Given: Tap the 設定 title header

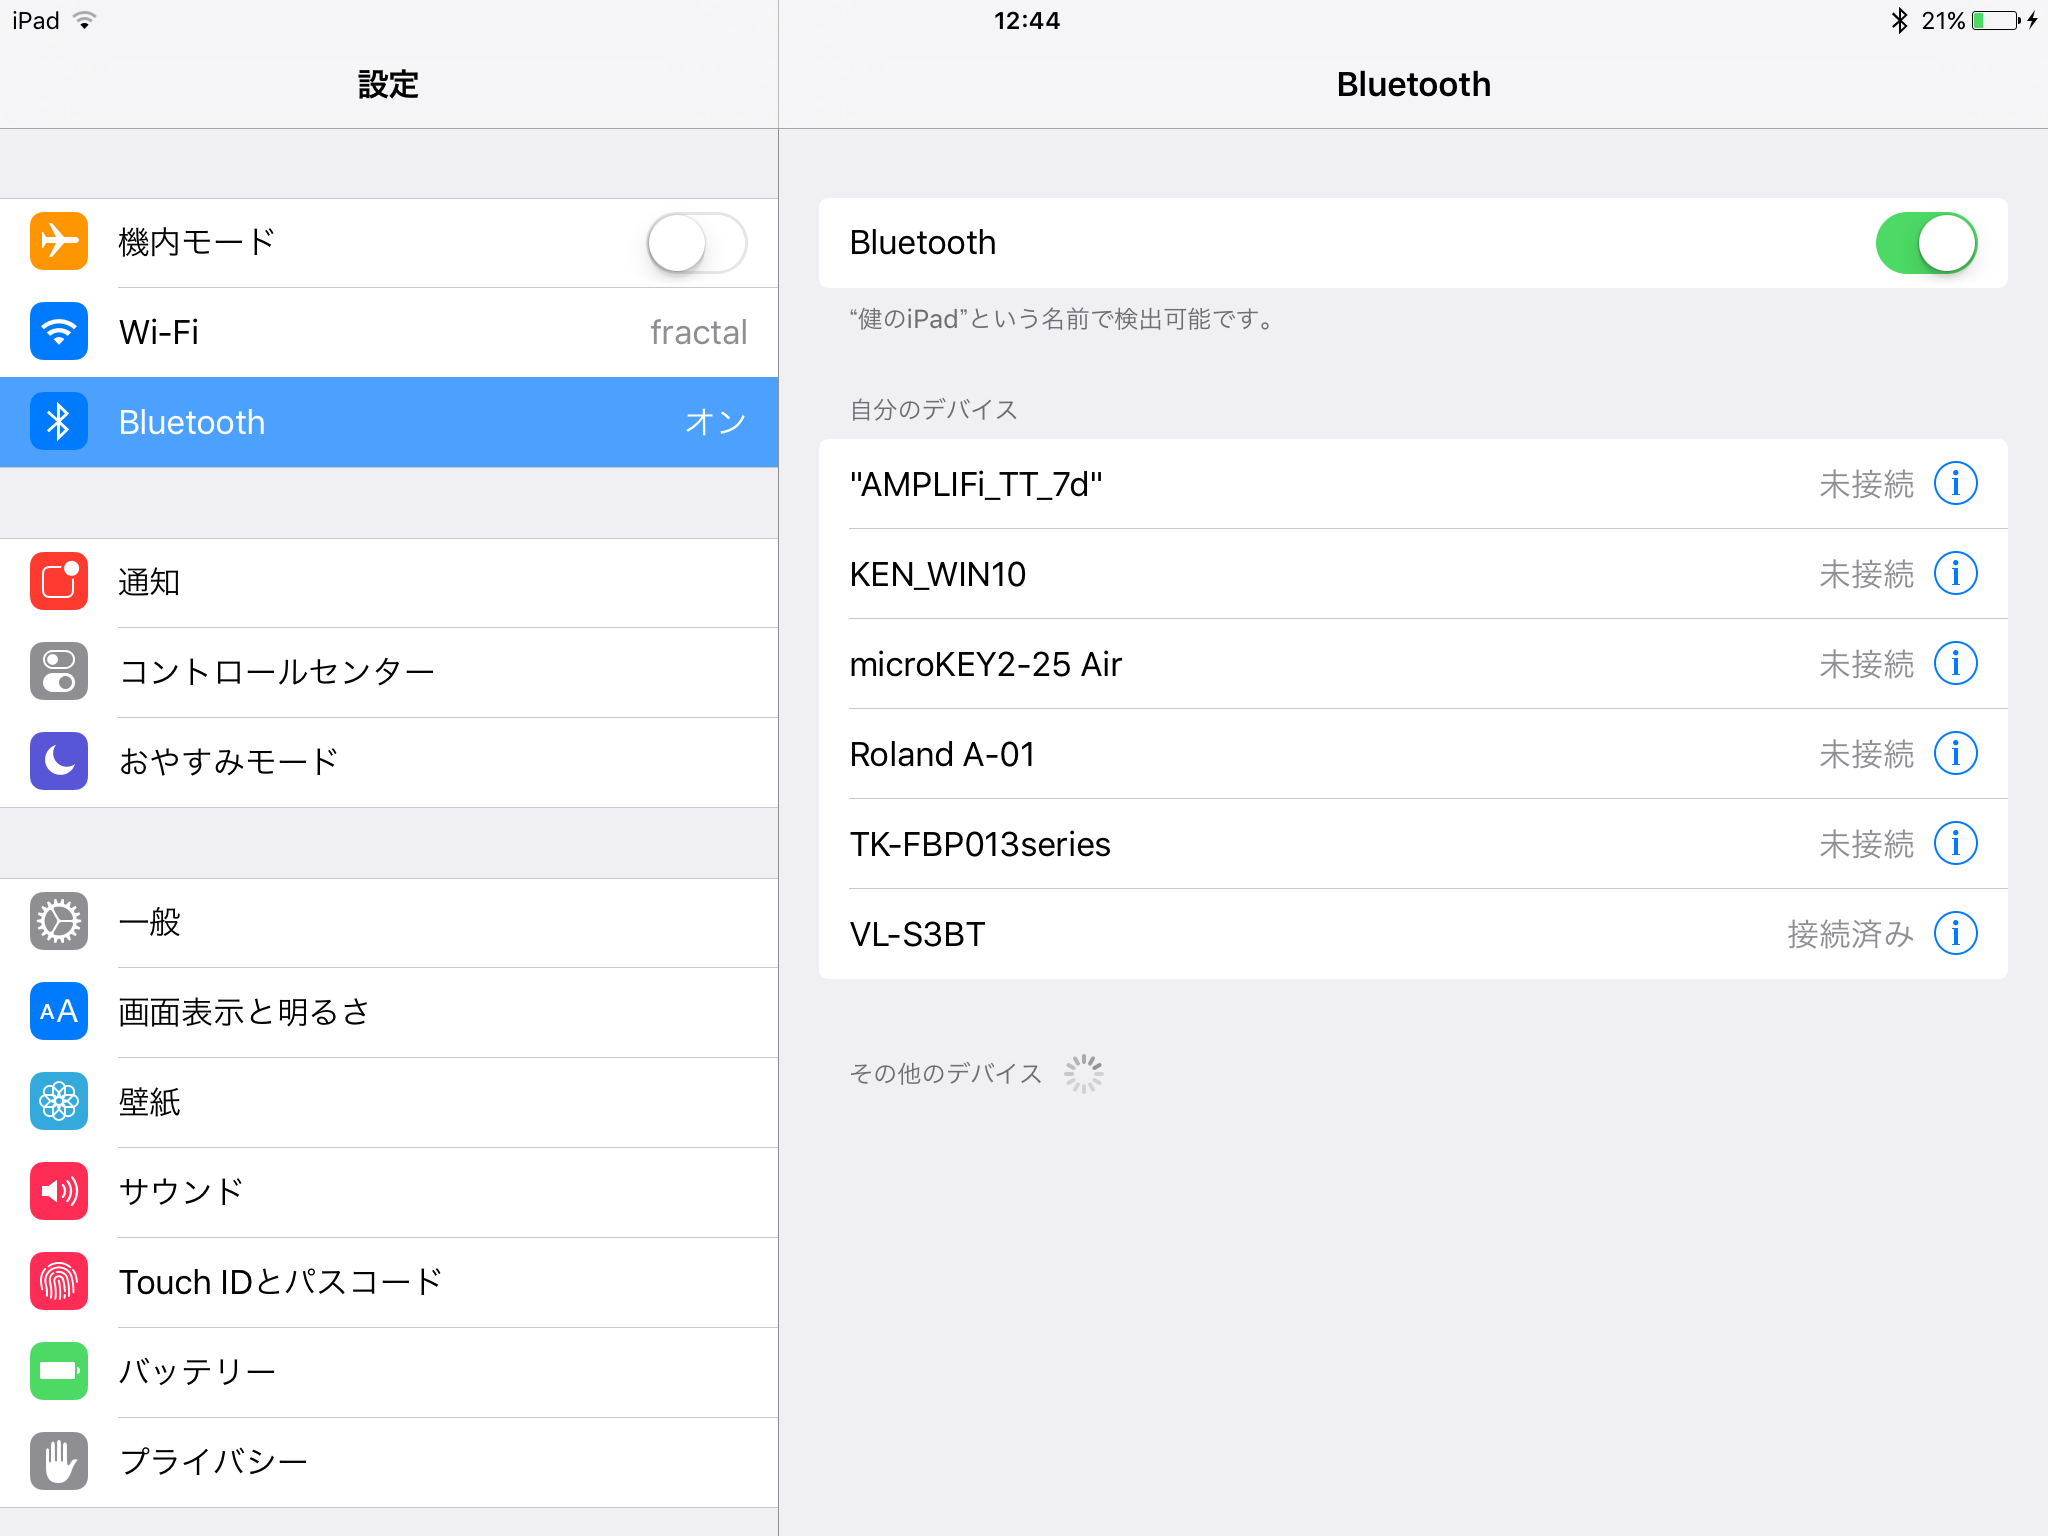Looking at the screenshot, I should (x=388, y=84).
